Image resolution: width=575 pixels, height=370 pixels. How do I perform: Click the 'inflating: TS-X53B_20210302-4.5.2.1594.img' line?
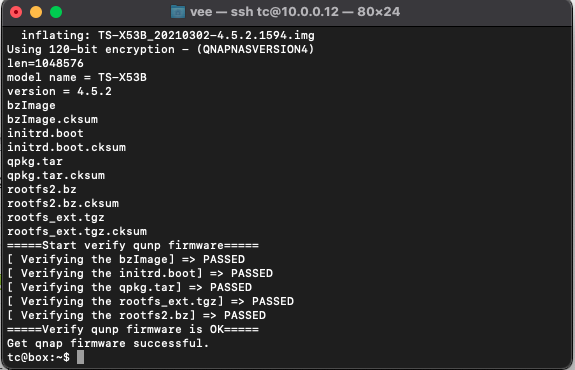point(168,36)
